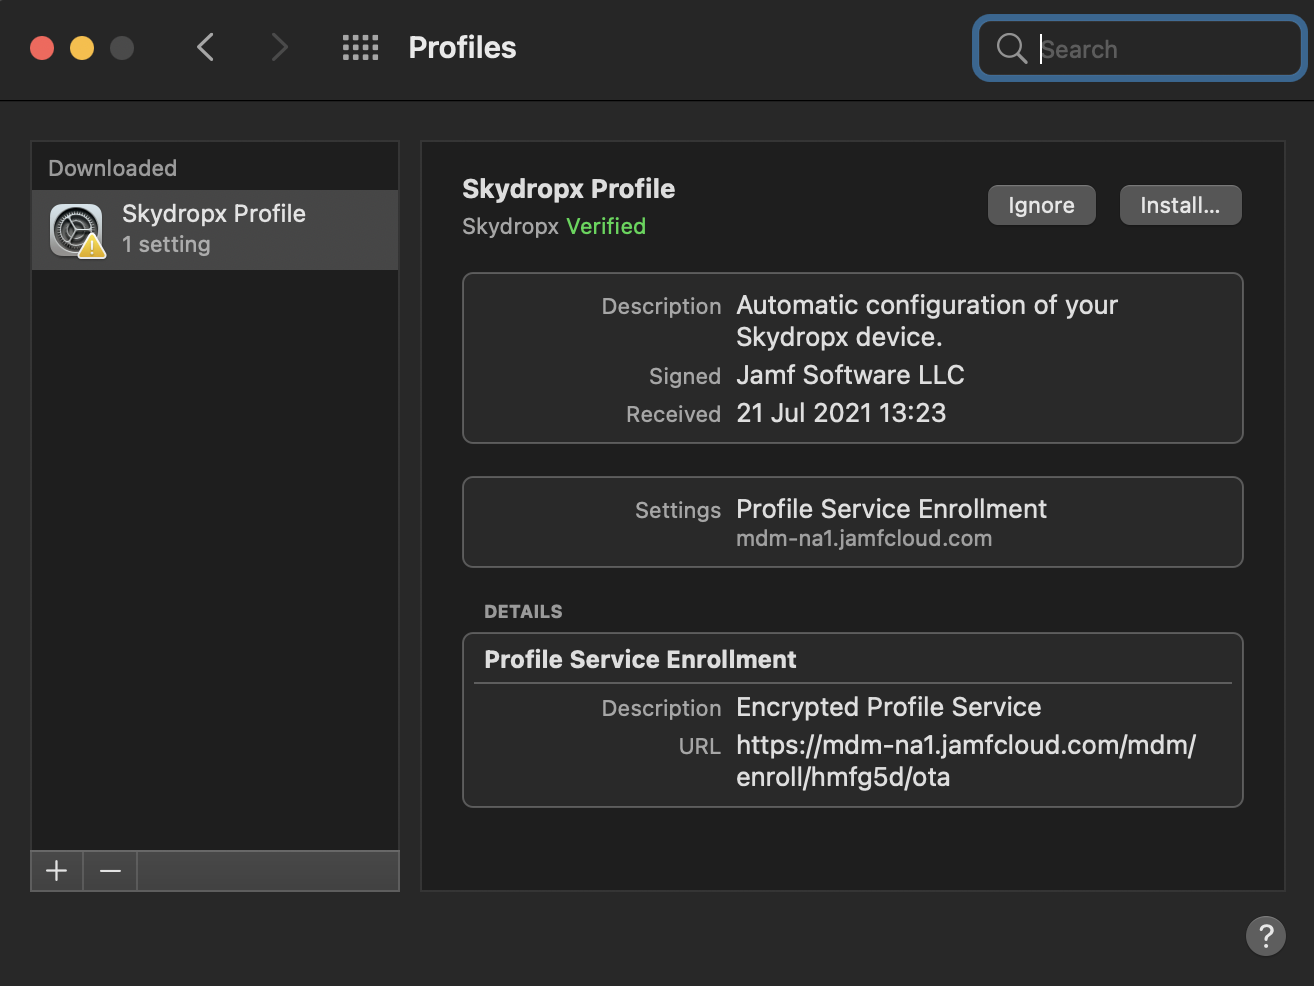Click "Automatic configuration of your Skydropx device." description
Image resolution: width=1314 pixels, height=986 pixels.
(x=927, y=321)
